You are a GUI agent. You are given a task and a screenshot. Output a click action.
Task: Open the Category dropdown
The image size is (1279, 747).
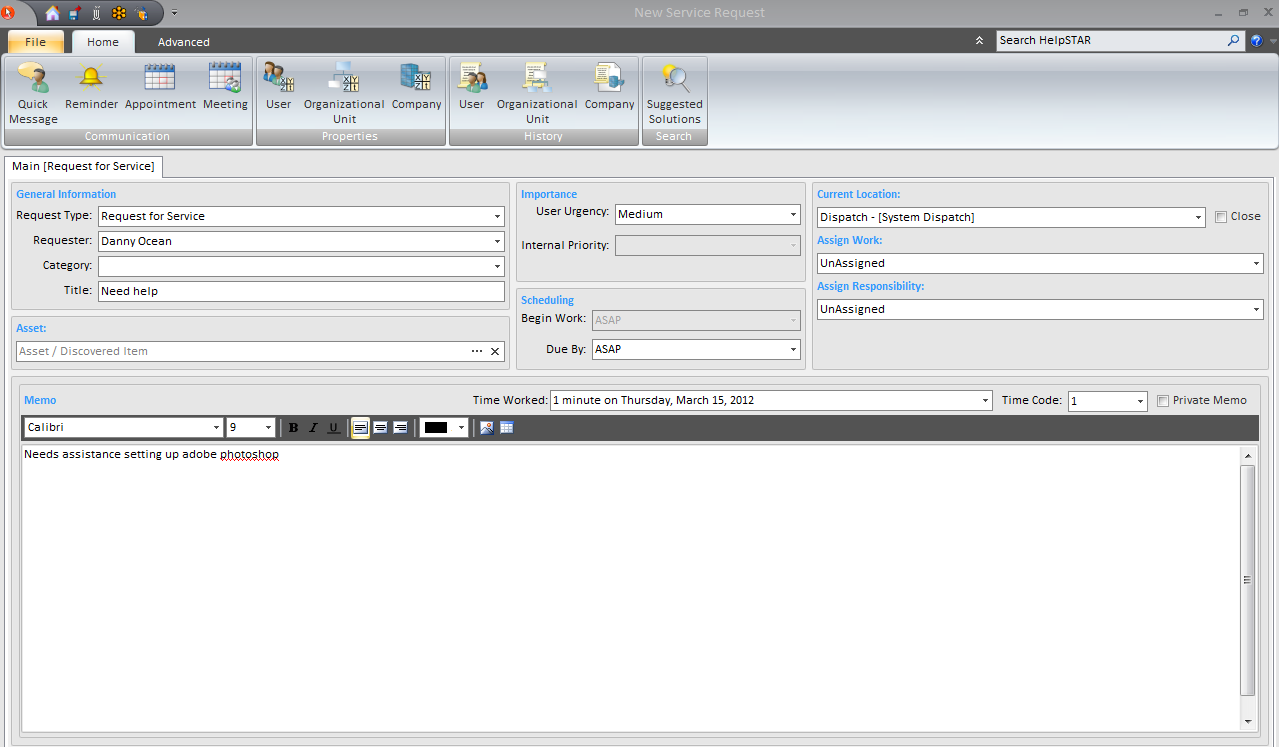[x=497, y=266]
